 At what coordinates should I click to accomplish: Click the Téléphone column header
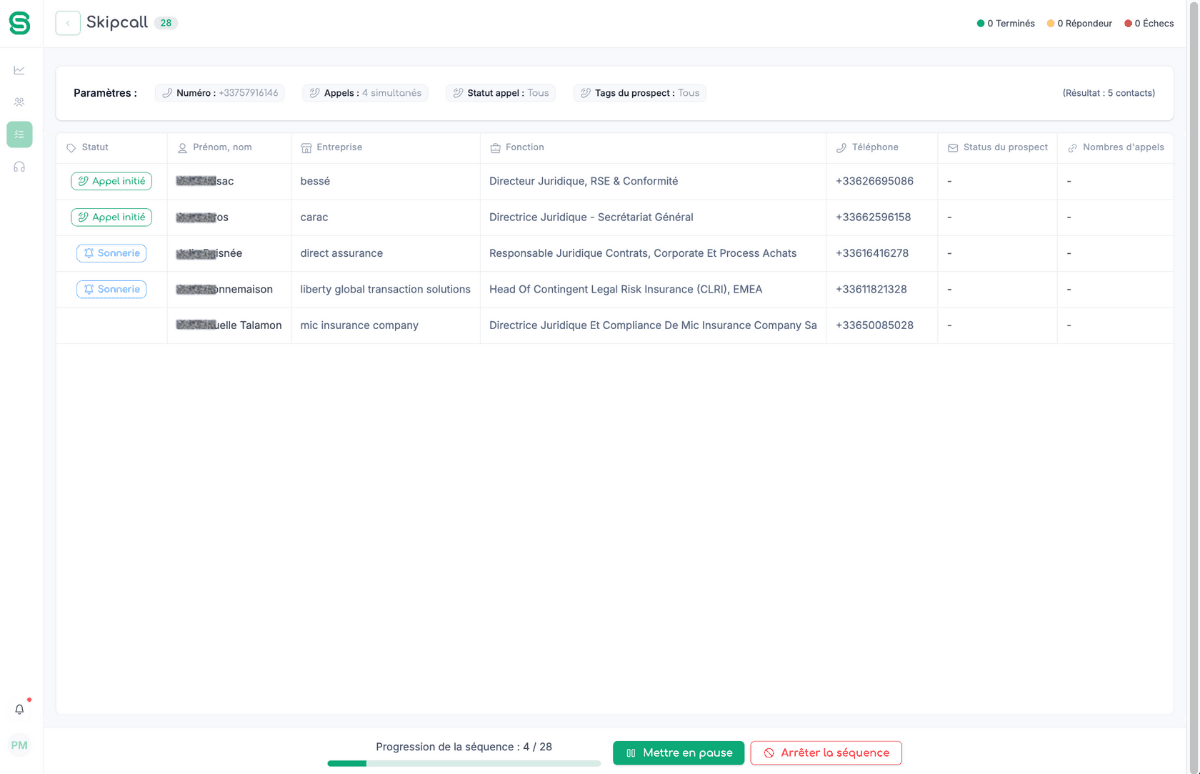(874, 147)
